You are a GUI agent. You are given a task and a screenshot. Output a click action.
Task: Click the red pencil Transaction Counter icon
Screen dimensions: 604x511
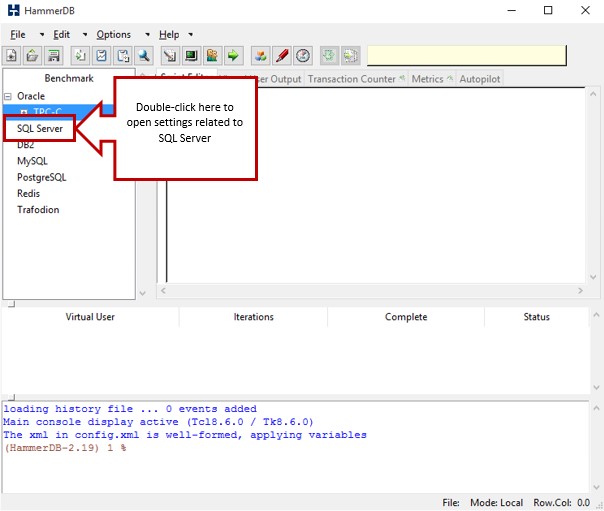pyautogui.click(x=282, y=56)
